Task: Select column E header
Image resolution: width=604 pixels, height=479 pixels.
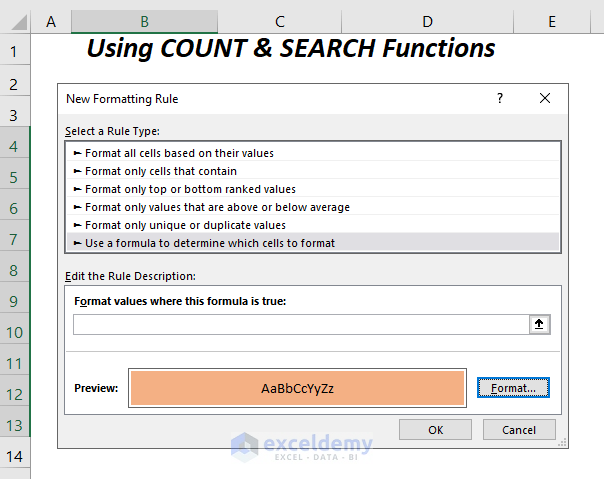Action: tap(551, 20)
